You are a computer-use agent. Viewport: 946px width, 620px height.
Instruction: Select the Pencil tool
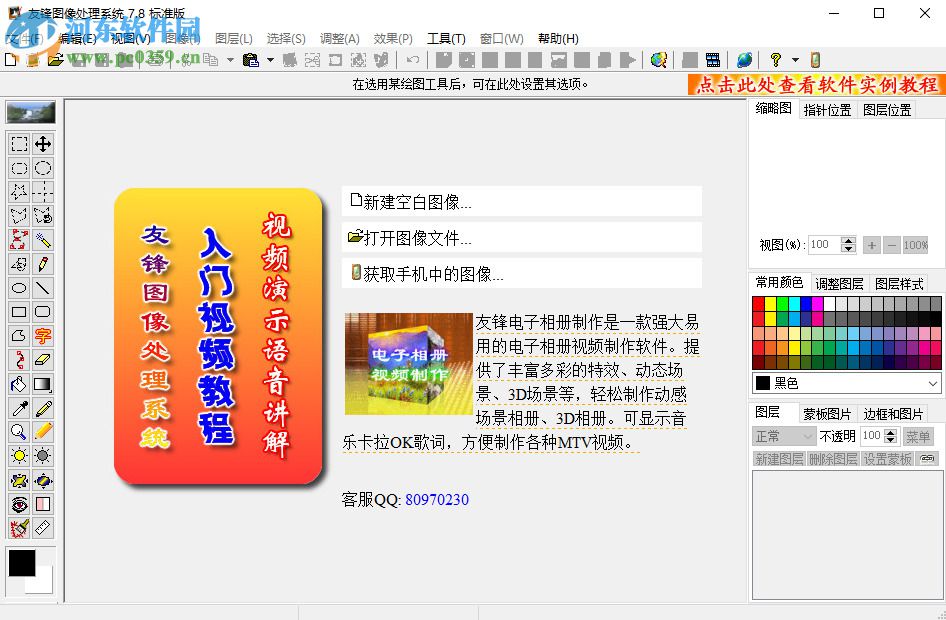coord(41,408)
